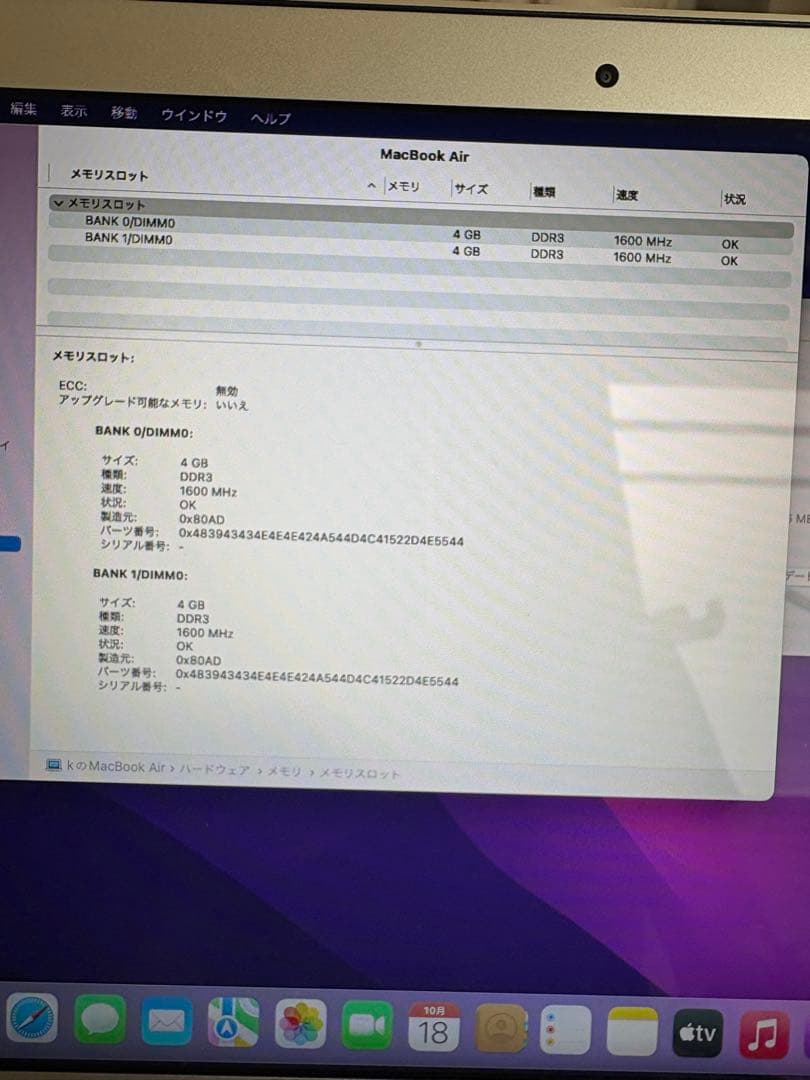The height and width of the screenshot is (1080, 810).
Task: Launch the Apple TV app
Action: (698, 1032)
